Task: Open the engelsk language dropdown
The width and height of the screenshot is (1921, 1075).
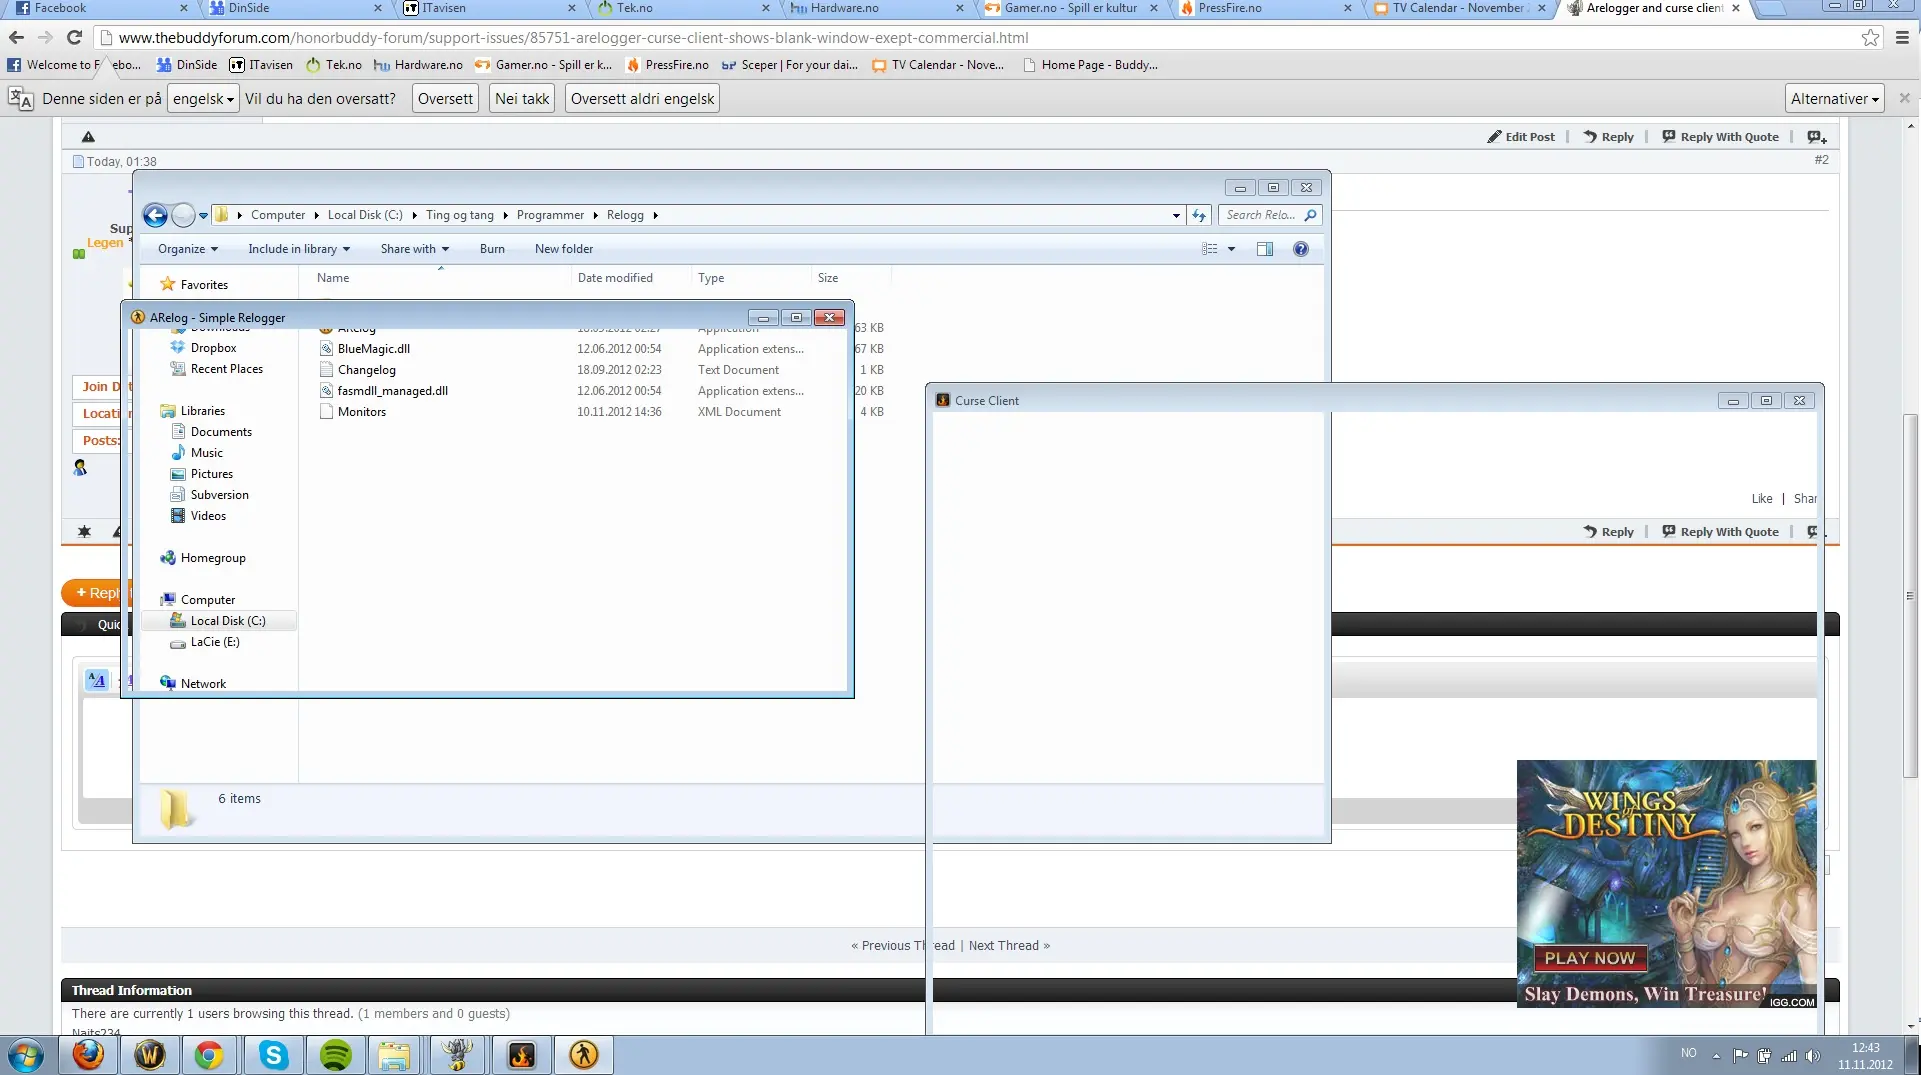Action: [203, 99]
